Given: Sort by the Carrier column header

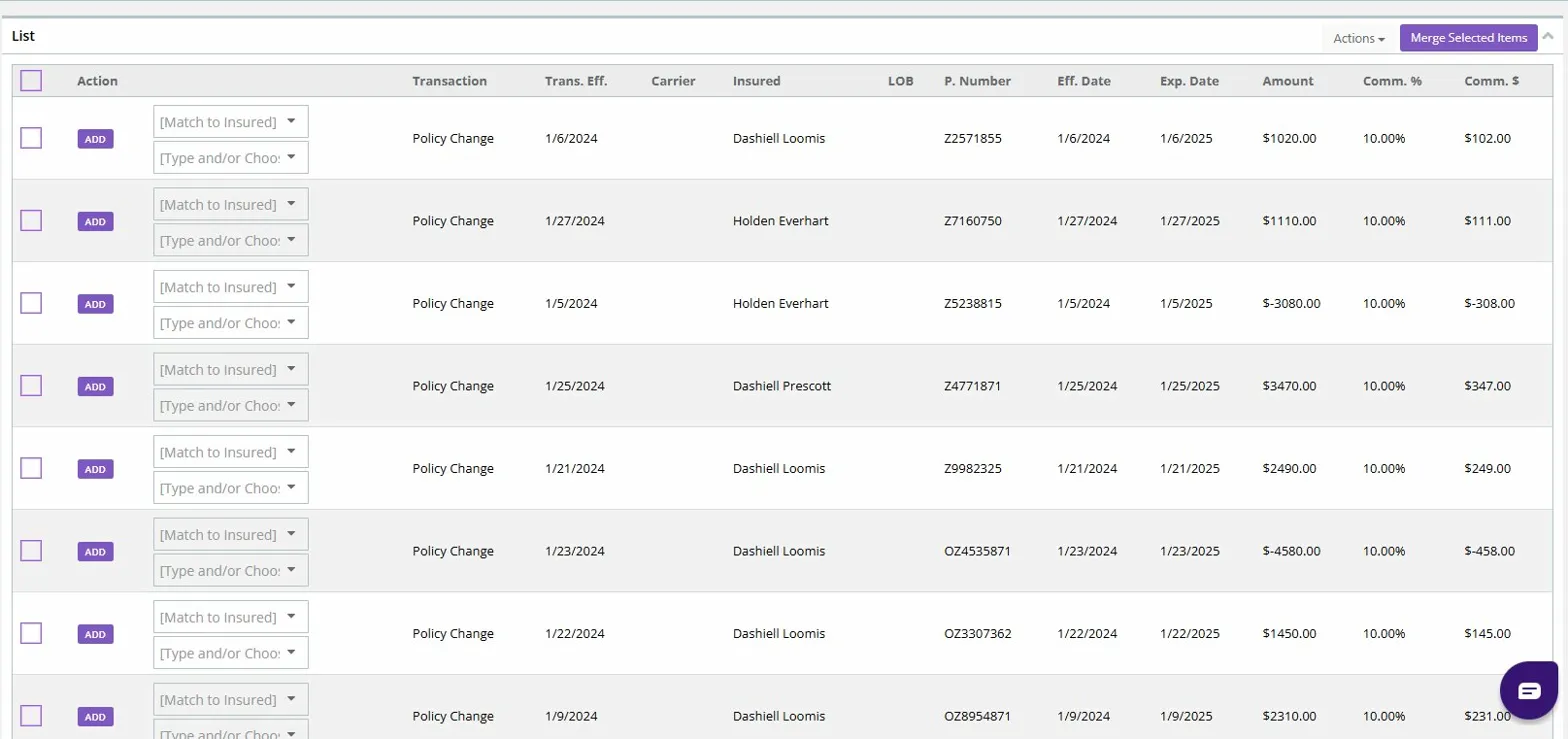Looking at the screenshot, I should tap(672, 81).
